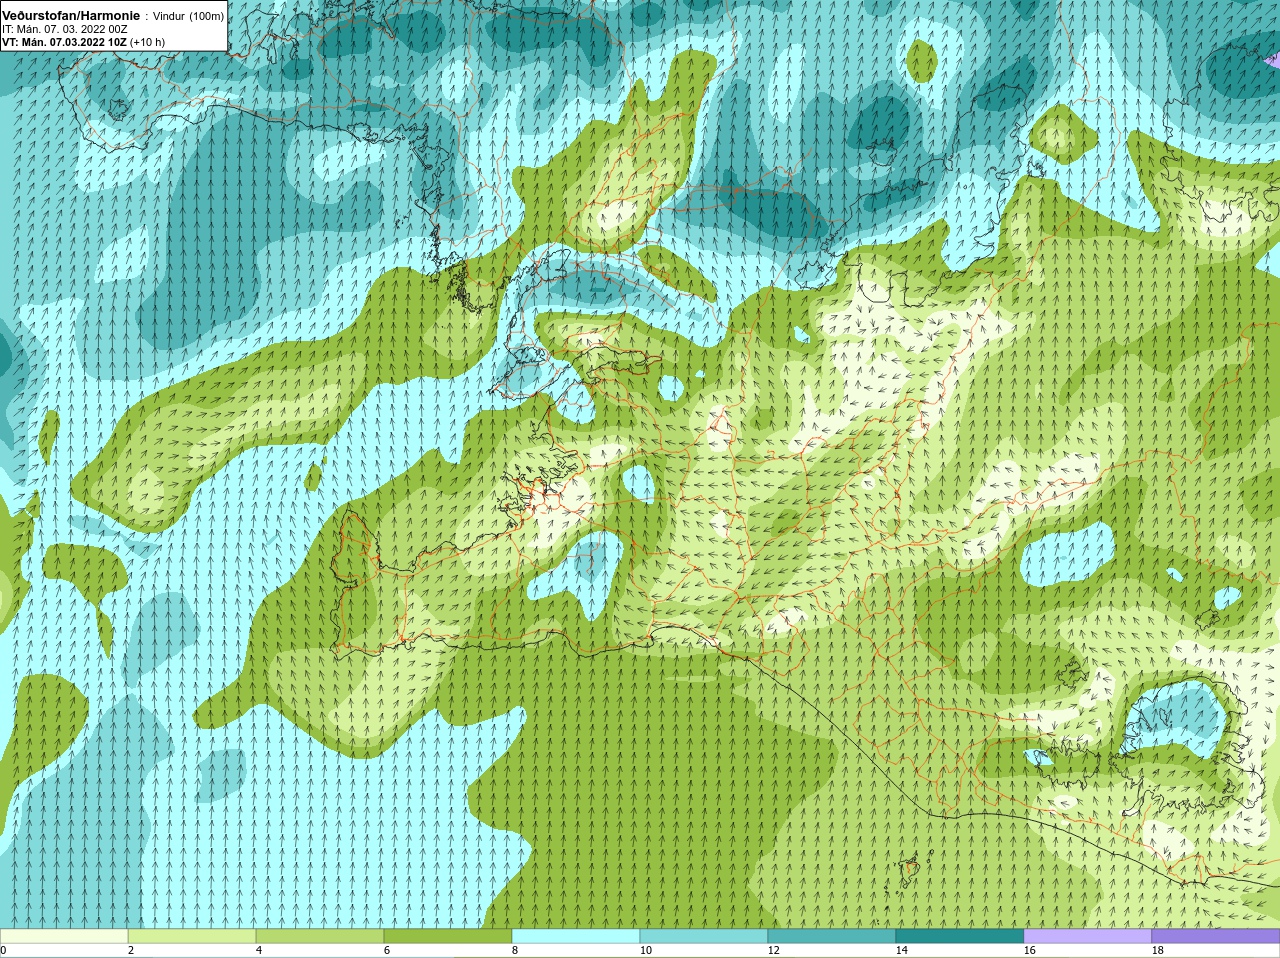Select the 10–12 turquoise legend swatch
The height and width of the screenshot is (958, 1280).
[704, 936]
